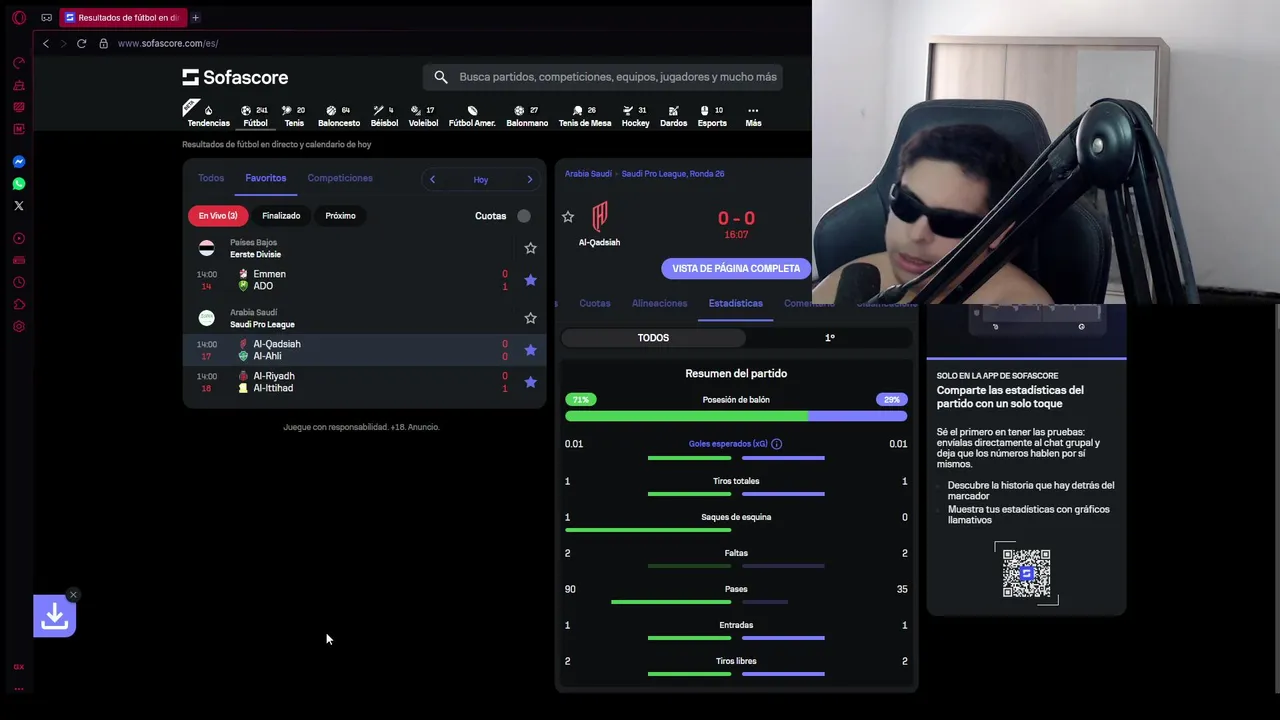The width and height of the screenshot is (1280, 720).
Task: Open Messenger in Opera sidebar
Action: [18, 161]
